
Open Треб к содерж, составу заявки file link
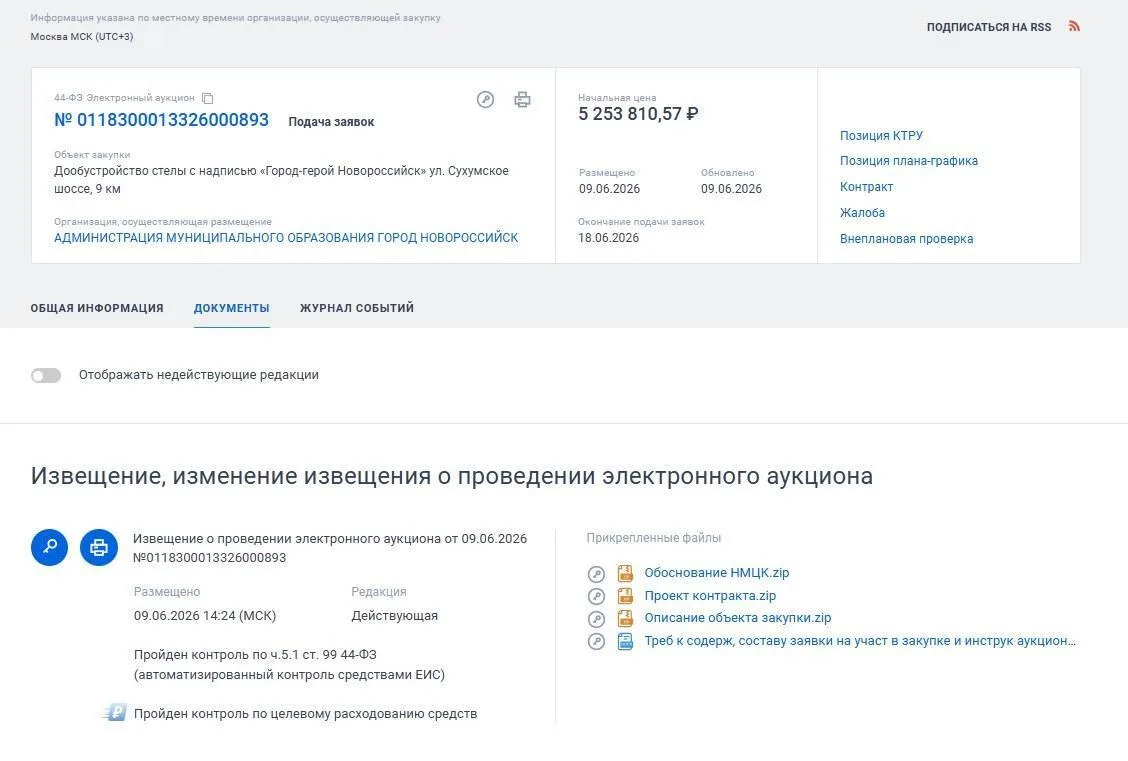[860, 641]
